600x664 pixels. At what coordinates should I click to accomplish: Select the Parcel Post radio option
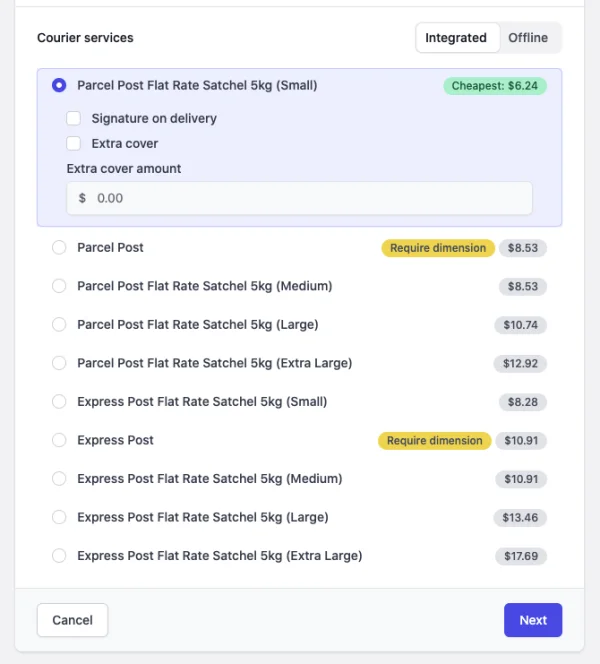coord(59,247)
